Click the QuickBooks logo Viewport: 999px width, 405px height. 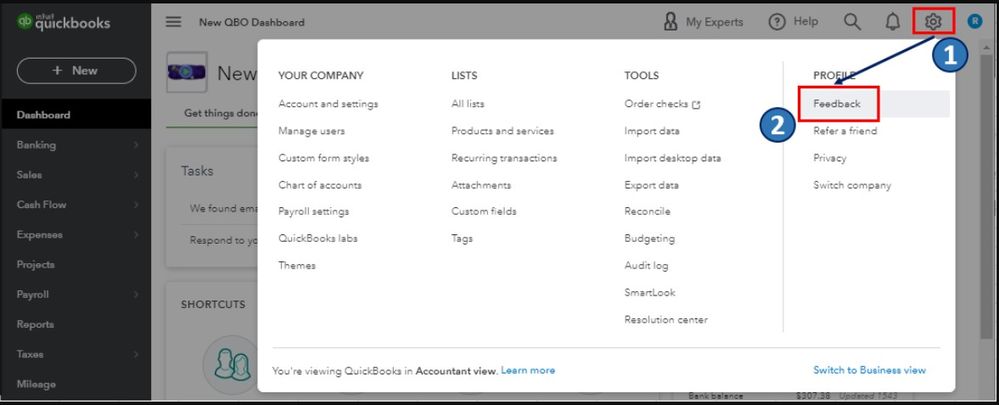tap(64, 23)
